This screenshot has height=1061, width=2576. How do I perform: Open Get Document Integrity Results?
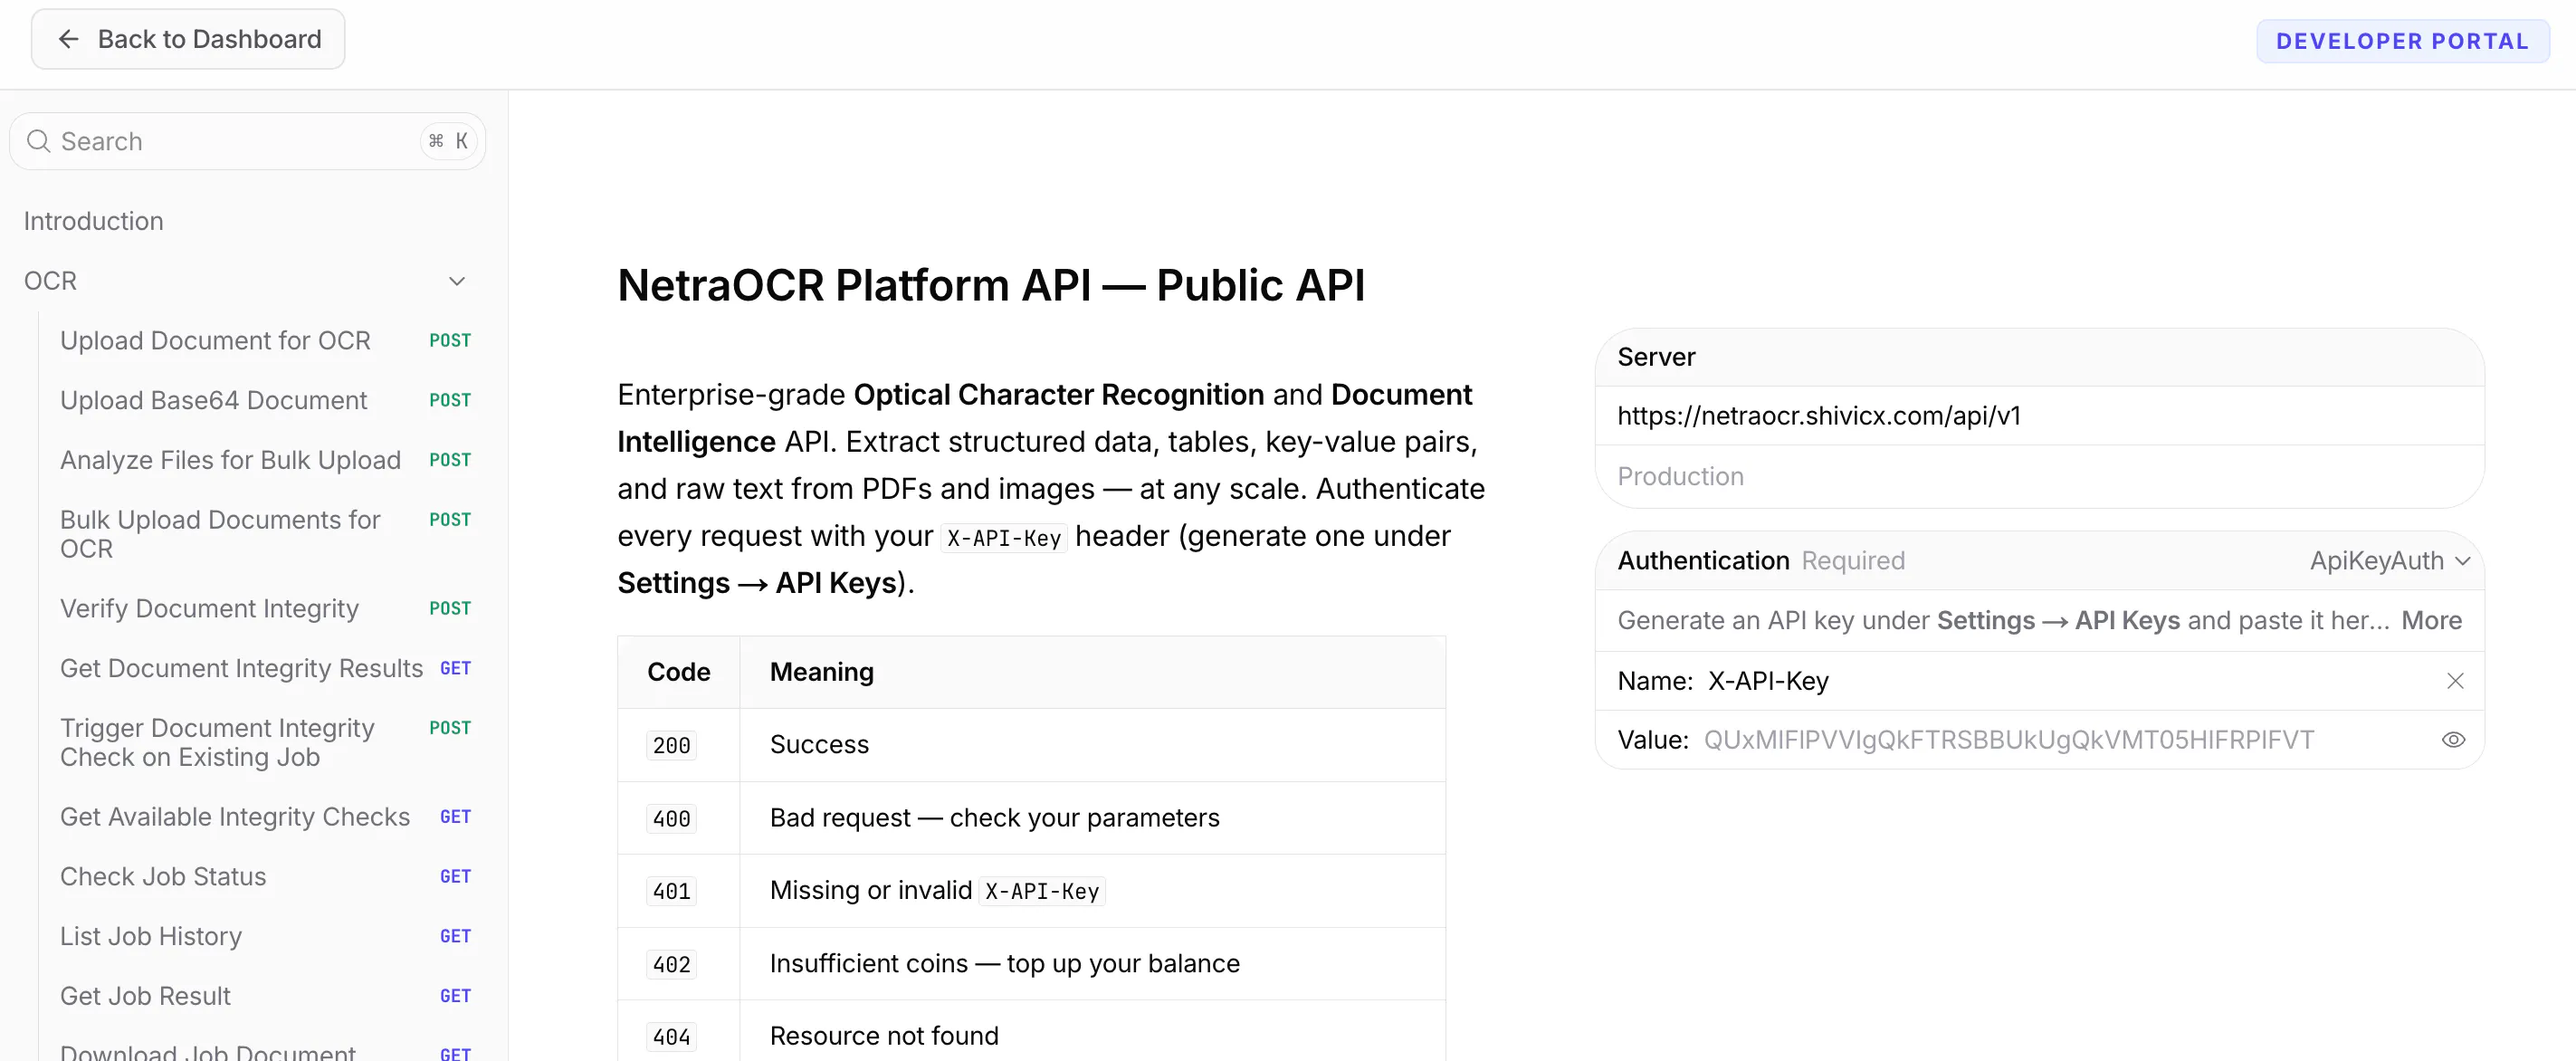pyautogui.click(x=265, y=668)
